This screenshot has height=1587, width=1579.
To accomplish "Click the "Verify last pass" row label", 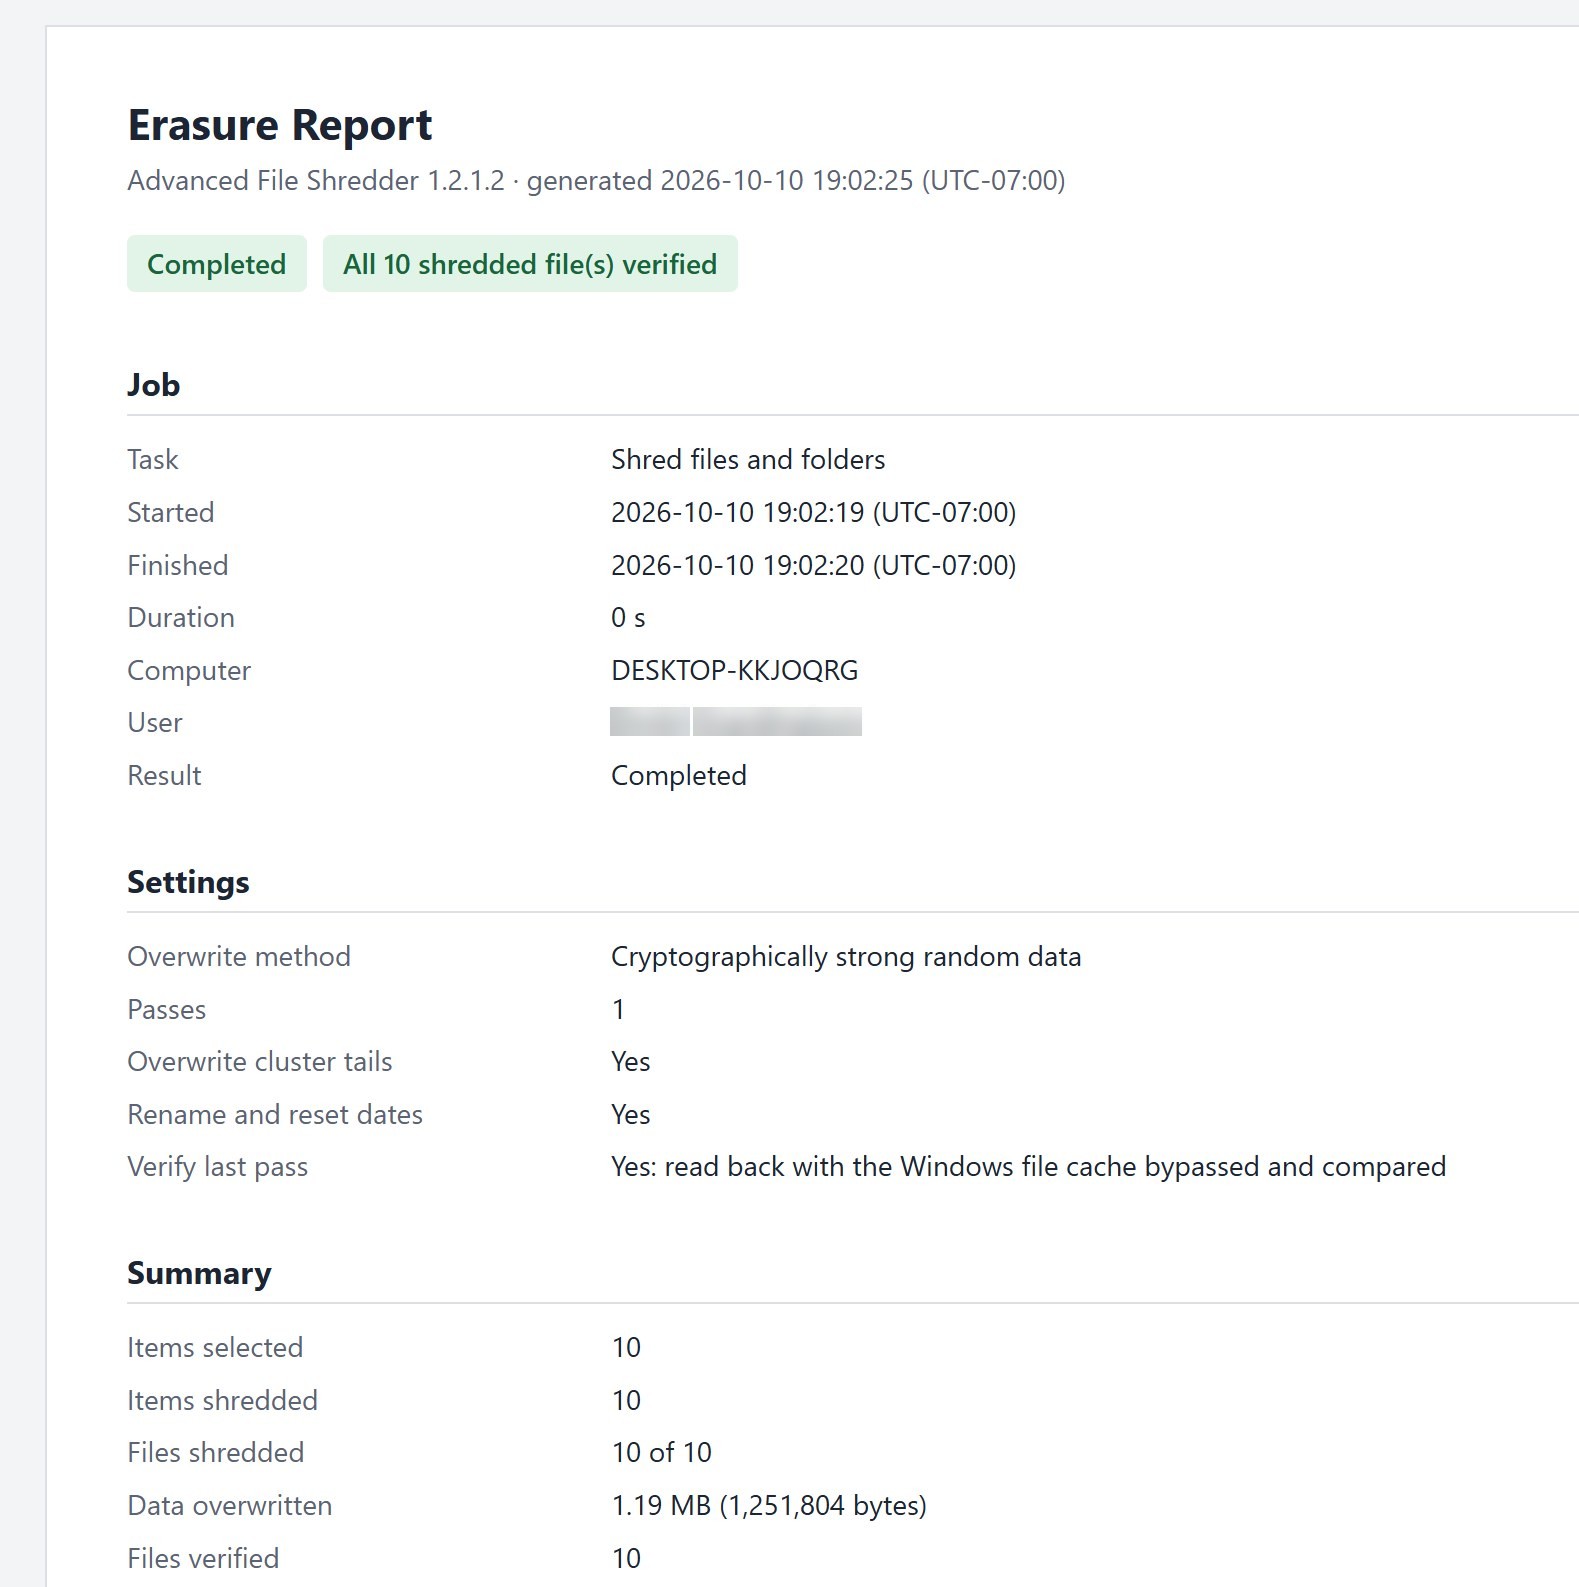I will 218,1167.
